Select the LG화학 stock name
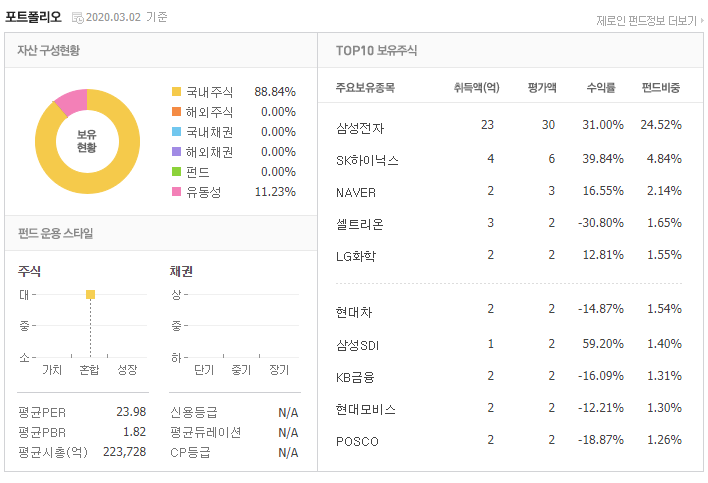 coord(356,256)
